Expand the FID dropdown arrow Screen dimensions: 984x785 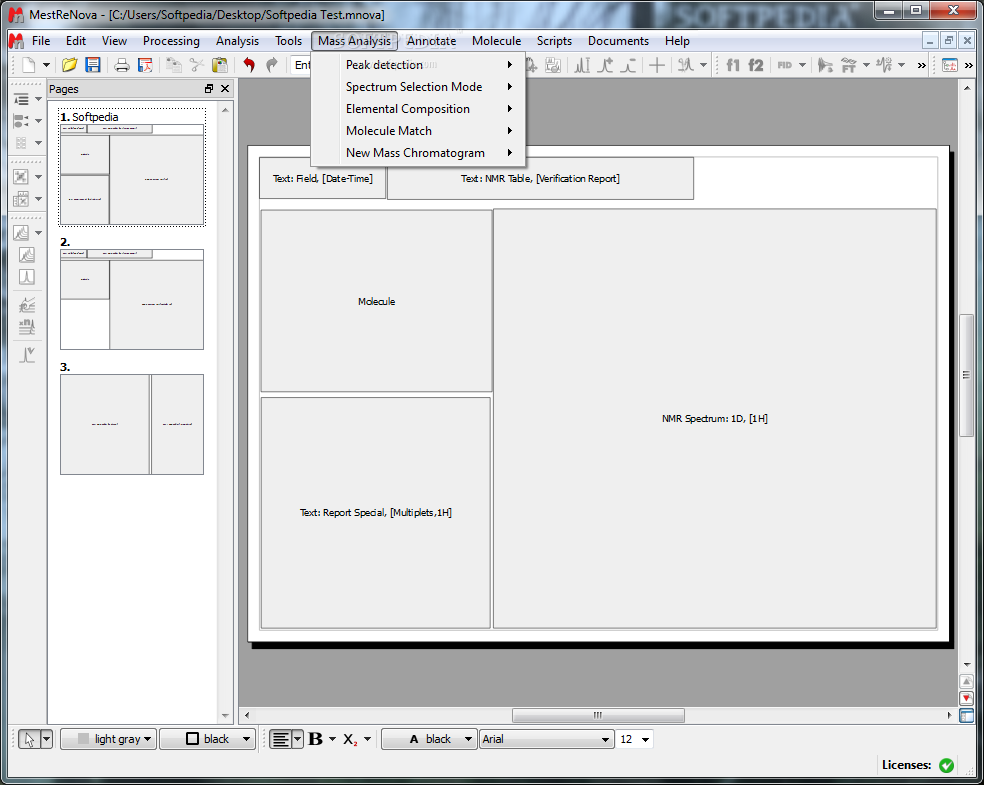click(802, 65)
